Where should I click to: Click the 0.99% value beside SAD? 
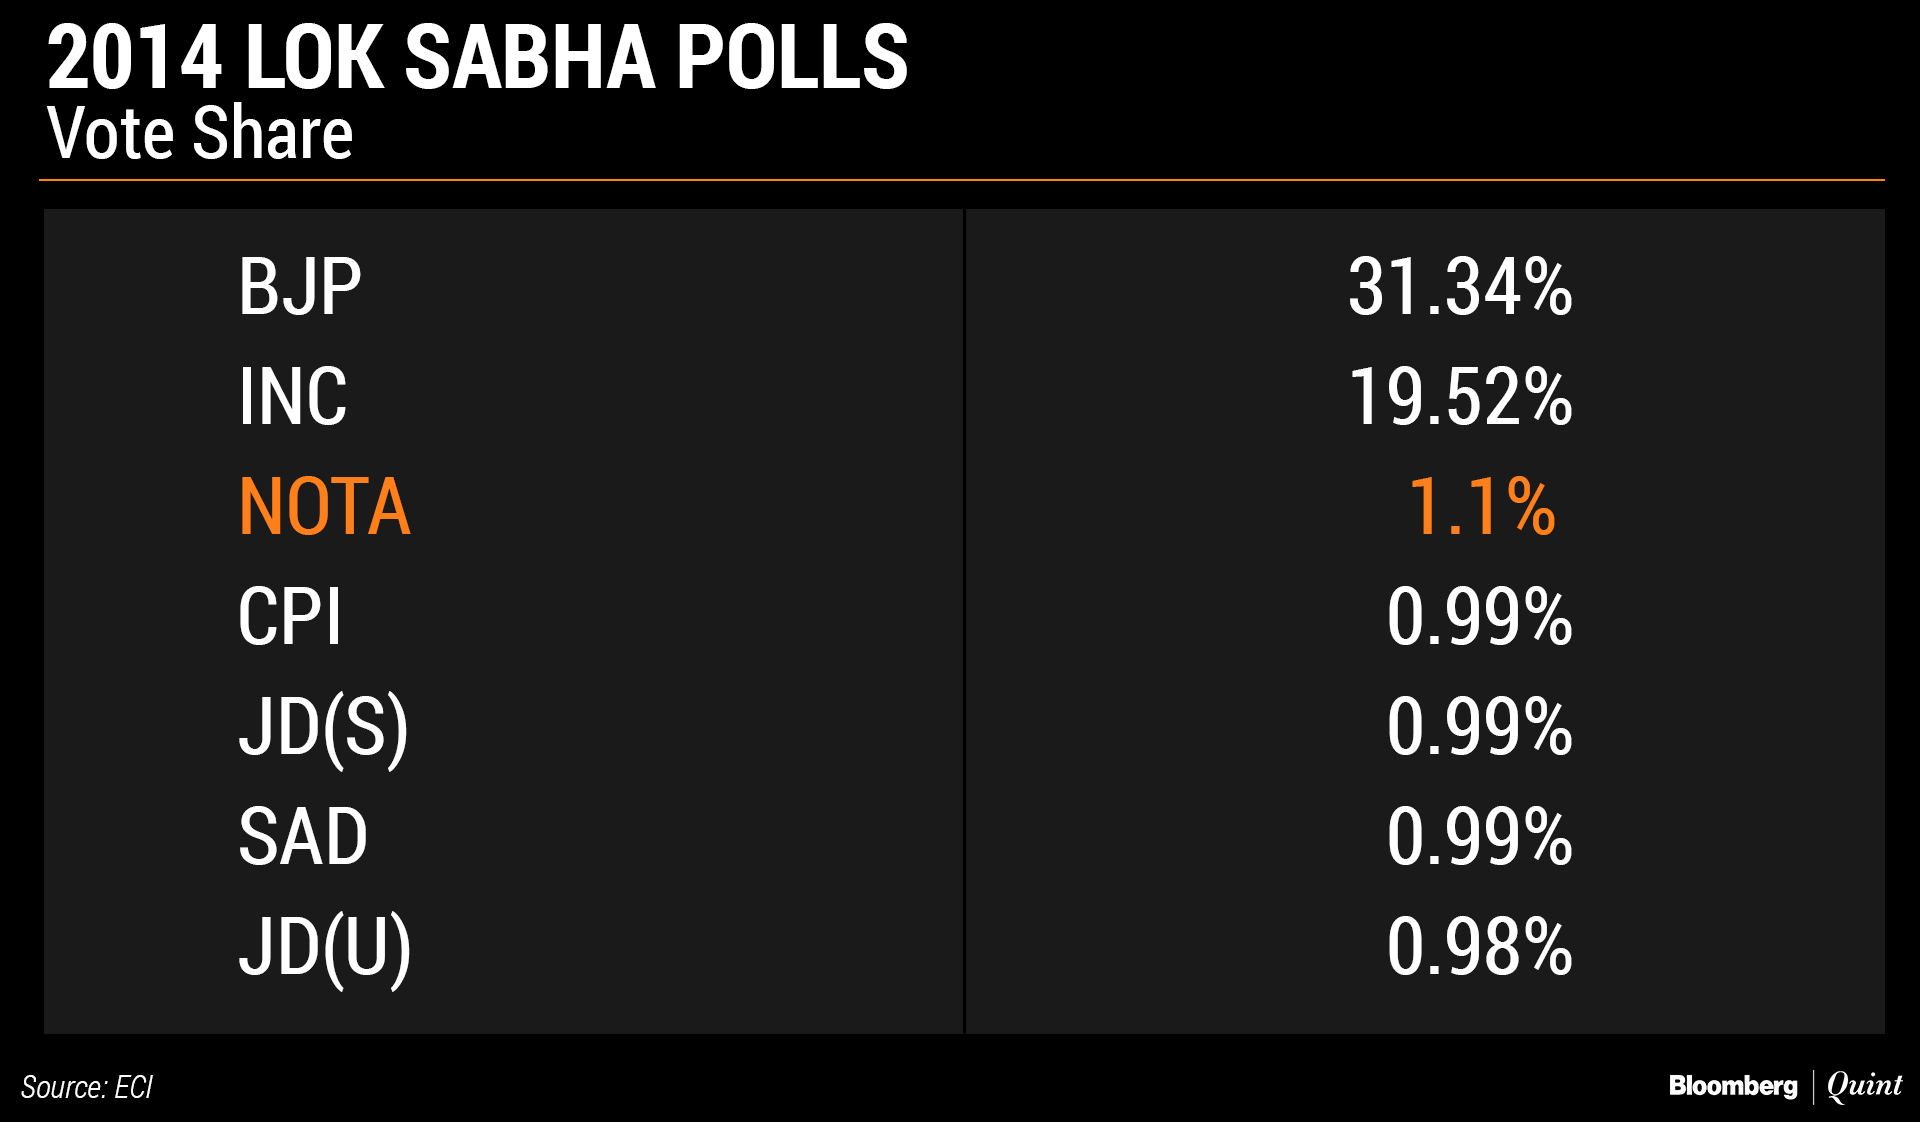coord(1480,837)
